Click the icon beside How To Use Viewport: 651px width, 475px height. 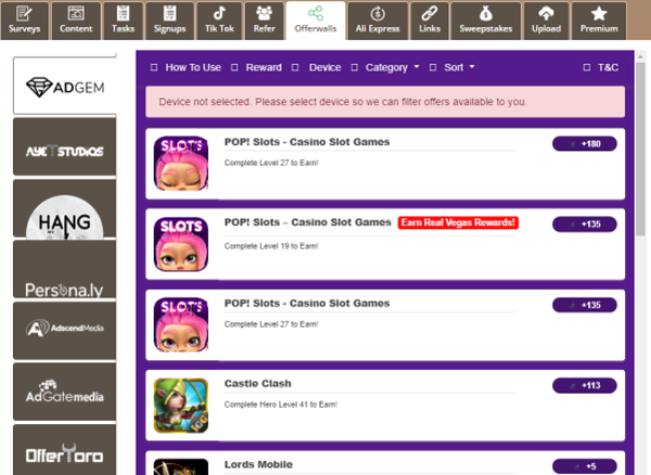pos(154,67)
